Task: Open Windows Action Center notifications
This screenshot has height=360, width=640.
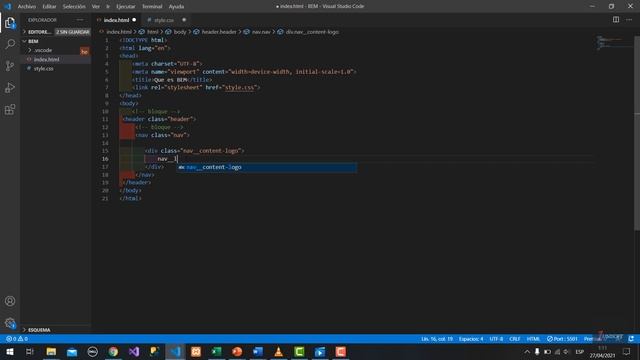Action: (x=627, y=351)
